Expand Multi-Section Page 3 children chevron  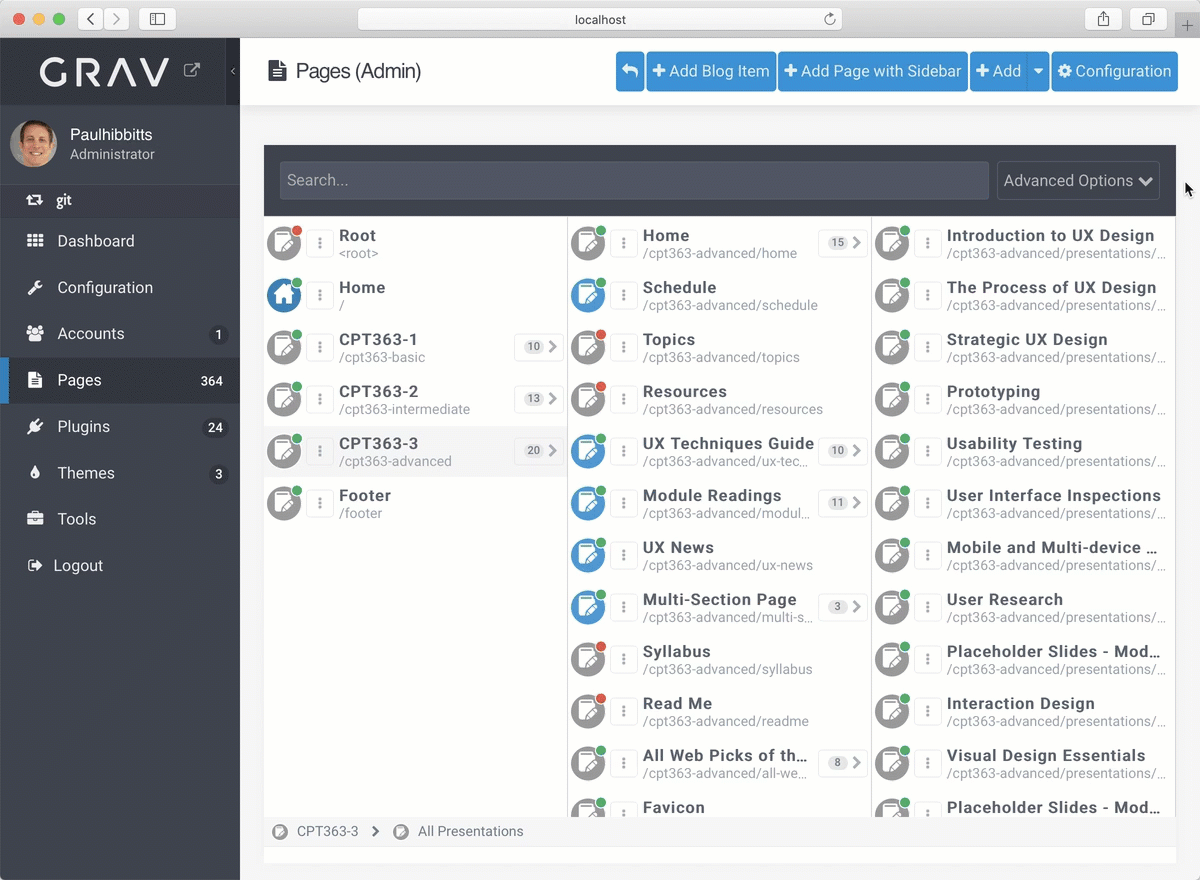pyautogui.click(x=843, y=607)
